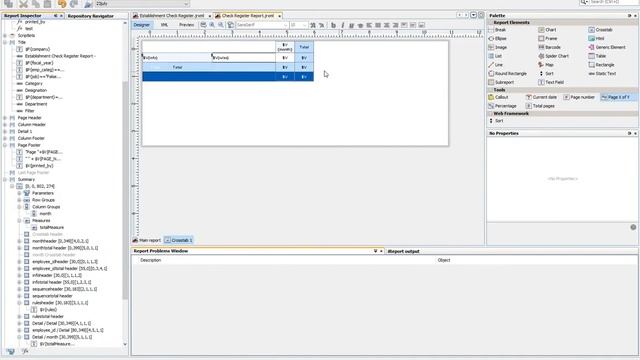Choose the Static Text palette element

602,73
